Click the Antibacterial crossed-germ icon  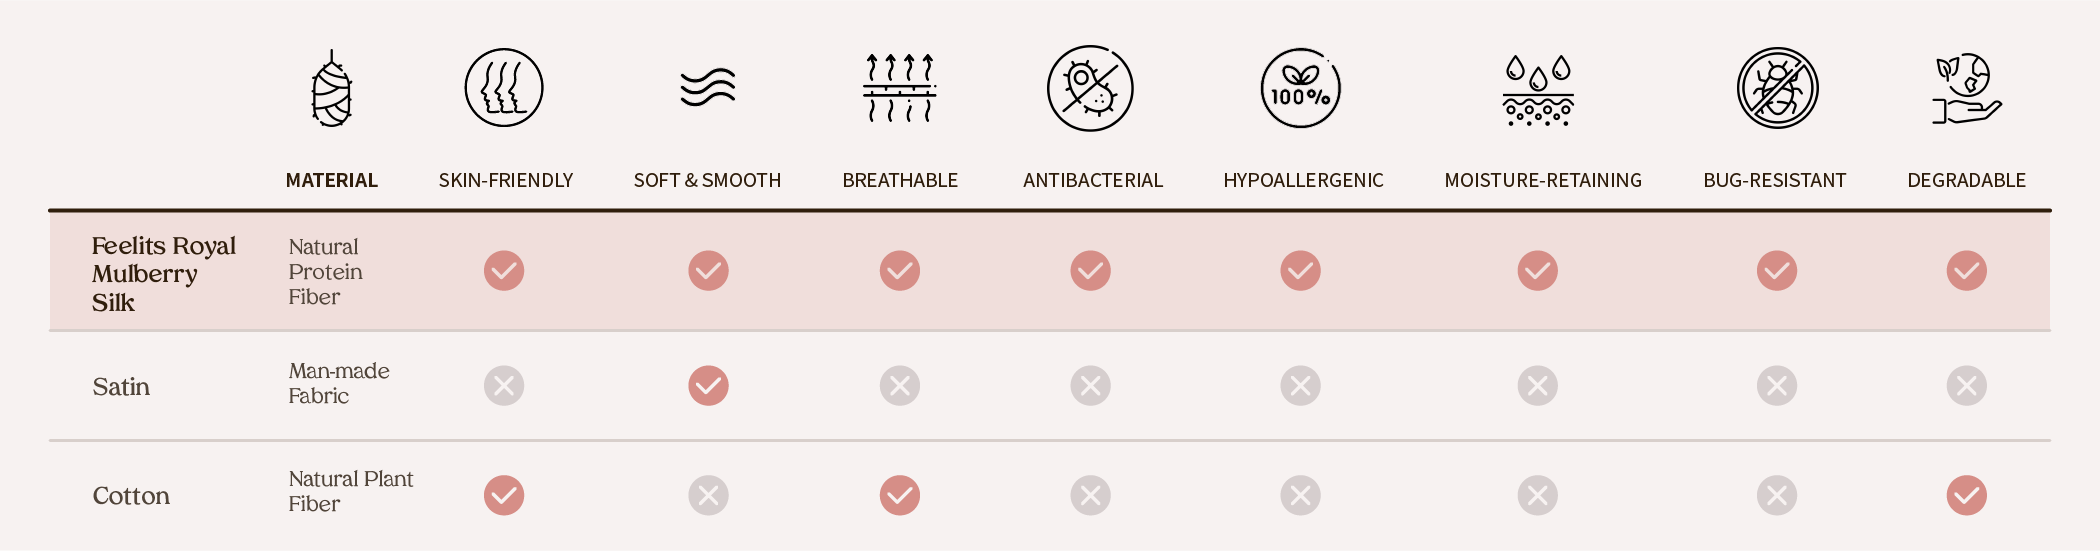point(1090,88)
